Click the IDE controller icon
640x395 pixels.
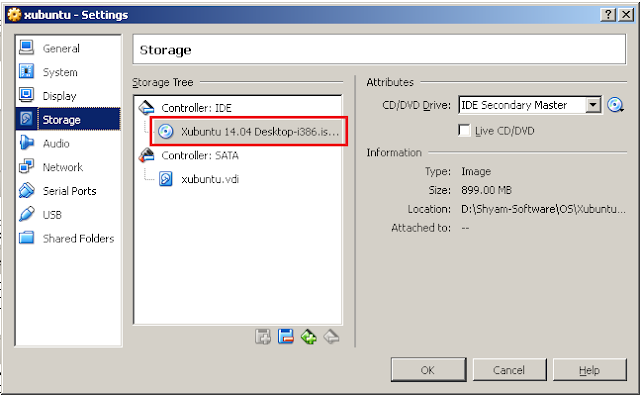[146, 107]
